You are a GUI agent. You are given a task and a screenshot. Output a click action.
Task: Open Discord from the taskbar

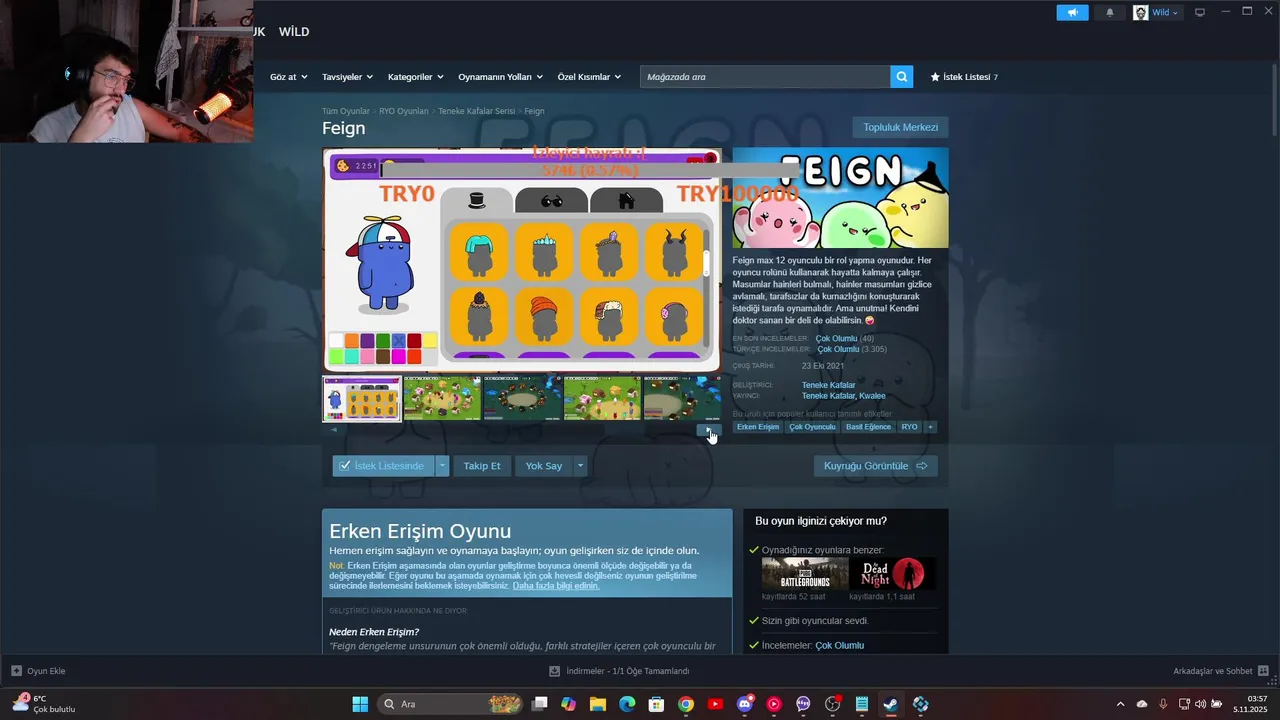pyautogui.click(x=744, y=704)
